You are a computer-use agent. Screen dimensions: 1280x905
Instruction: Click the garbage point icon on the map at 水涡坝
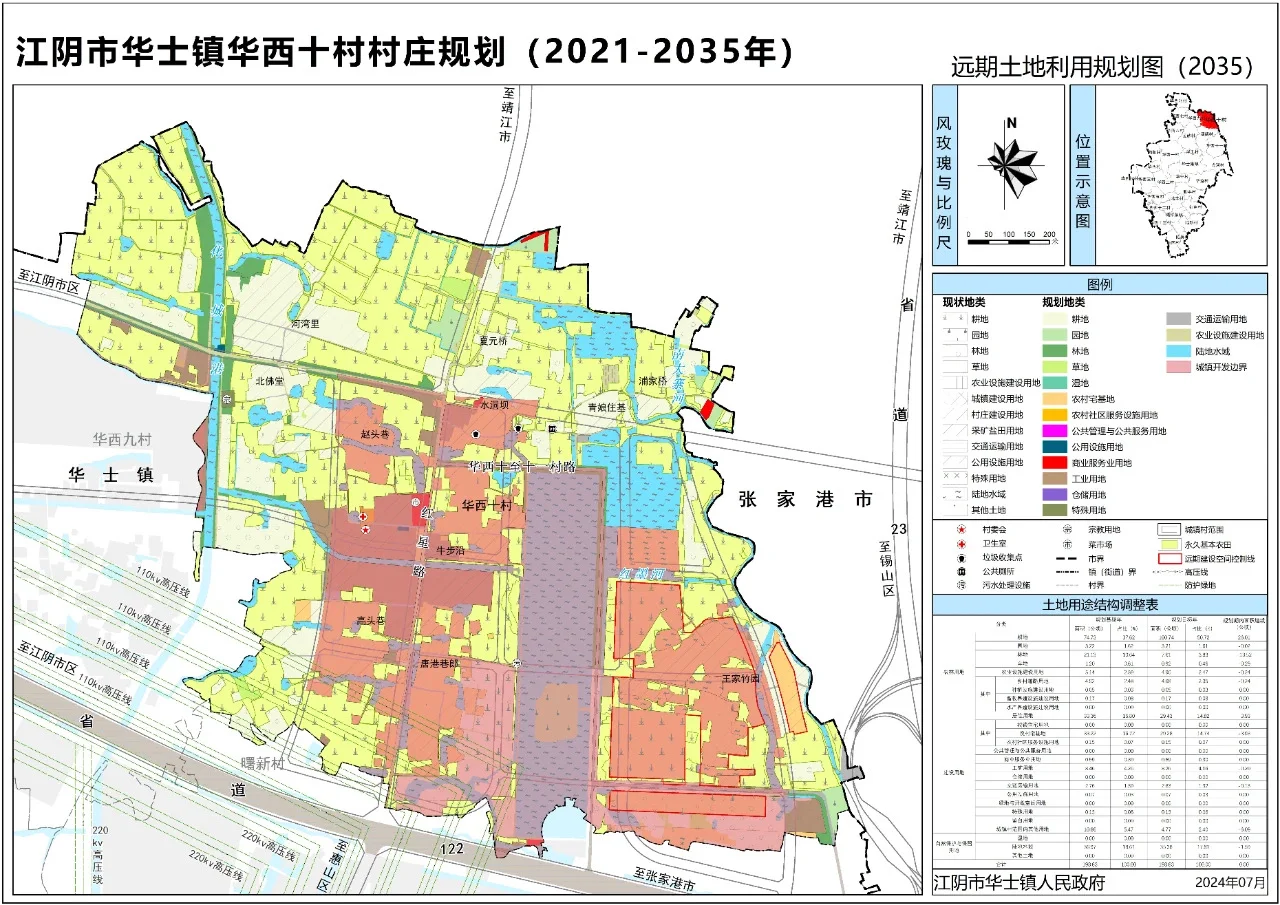pos(477,432)
